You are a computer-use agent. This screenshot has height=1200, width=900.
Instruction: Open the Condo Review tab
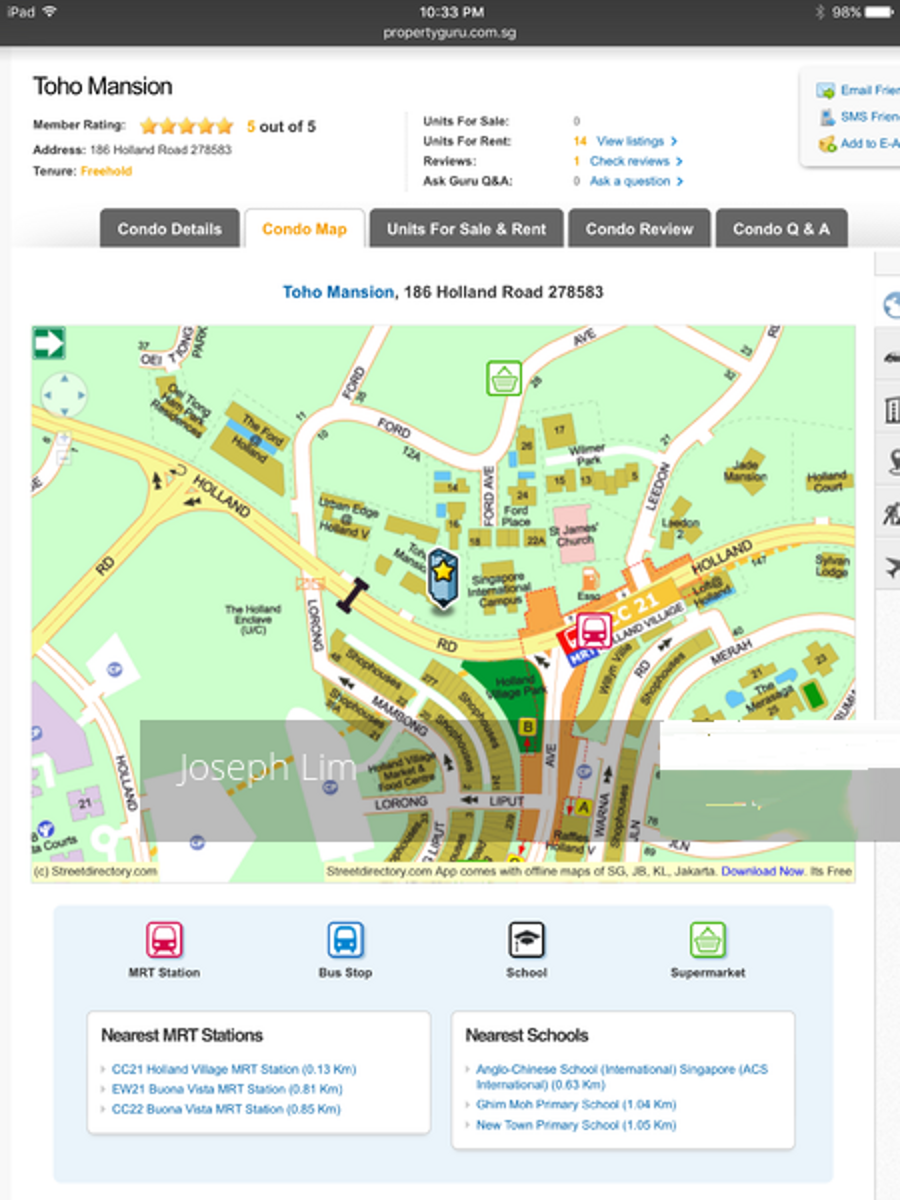point(639,229)
